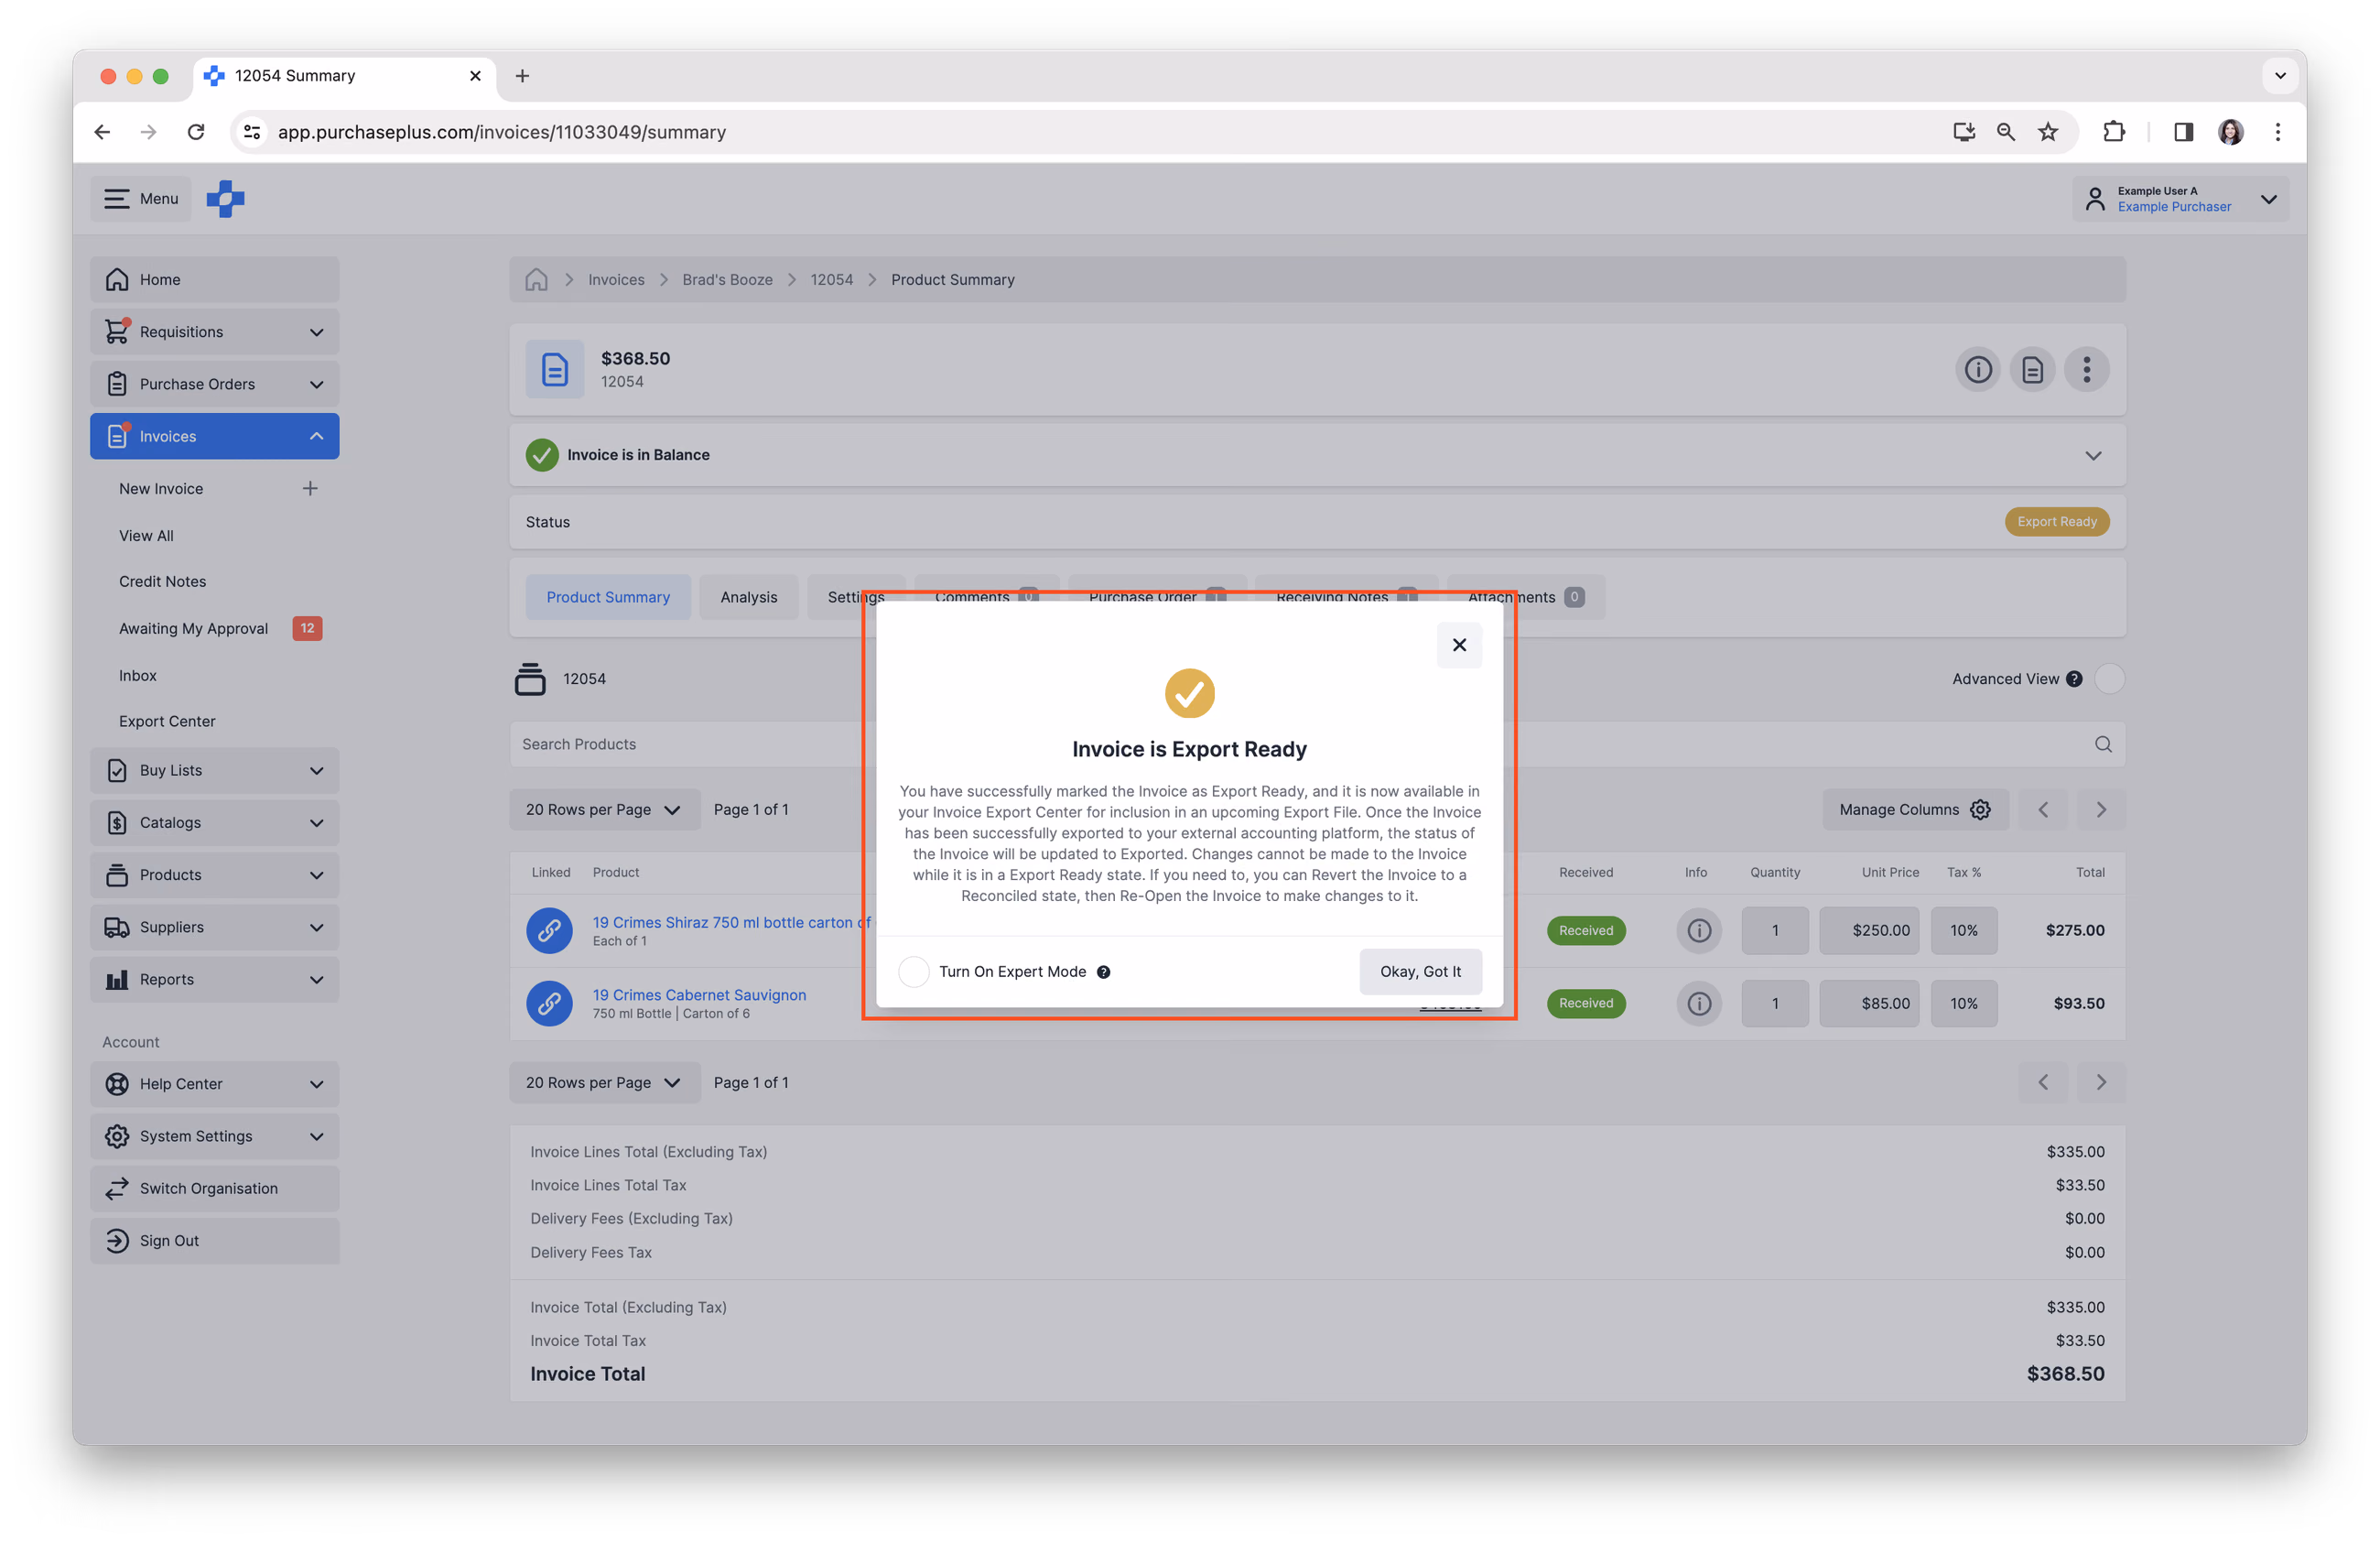
Task: Expand Help Center sidebar section
Action: coord(214,1084)
